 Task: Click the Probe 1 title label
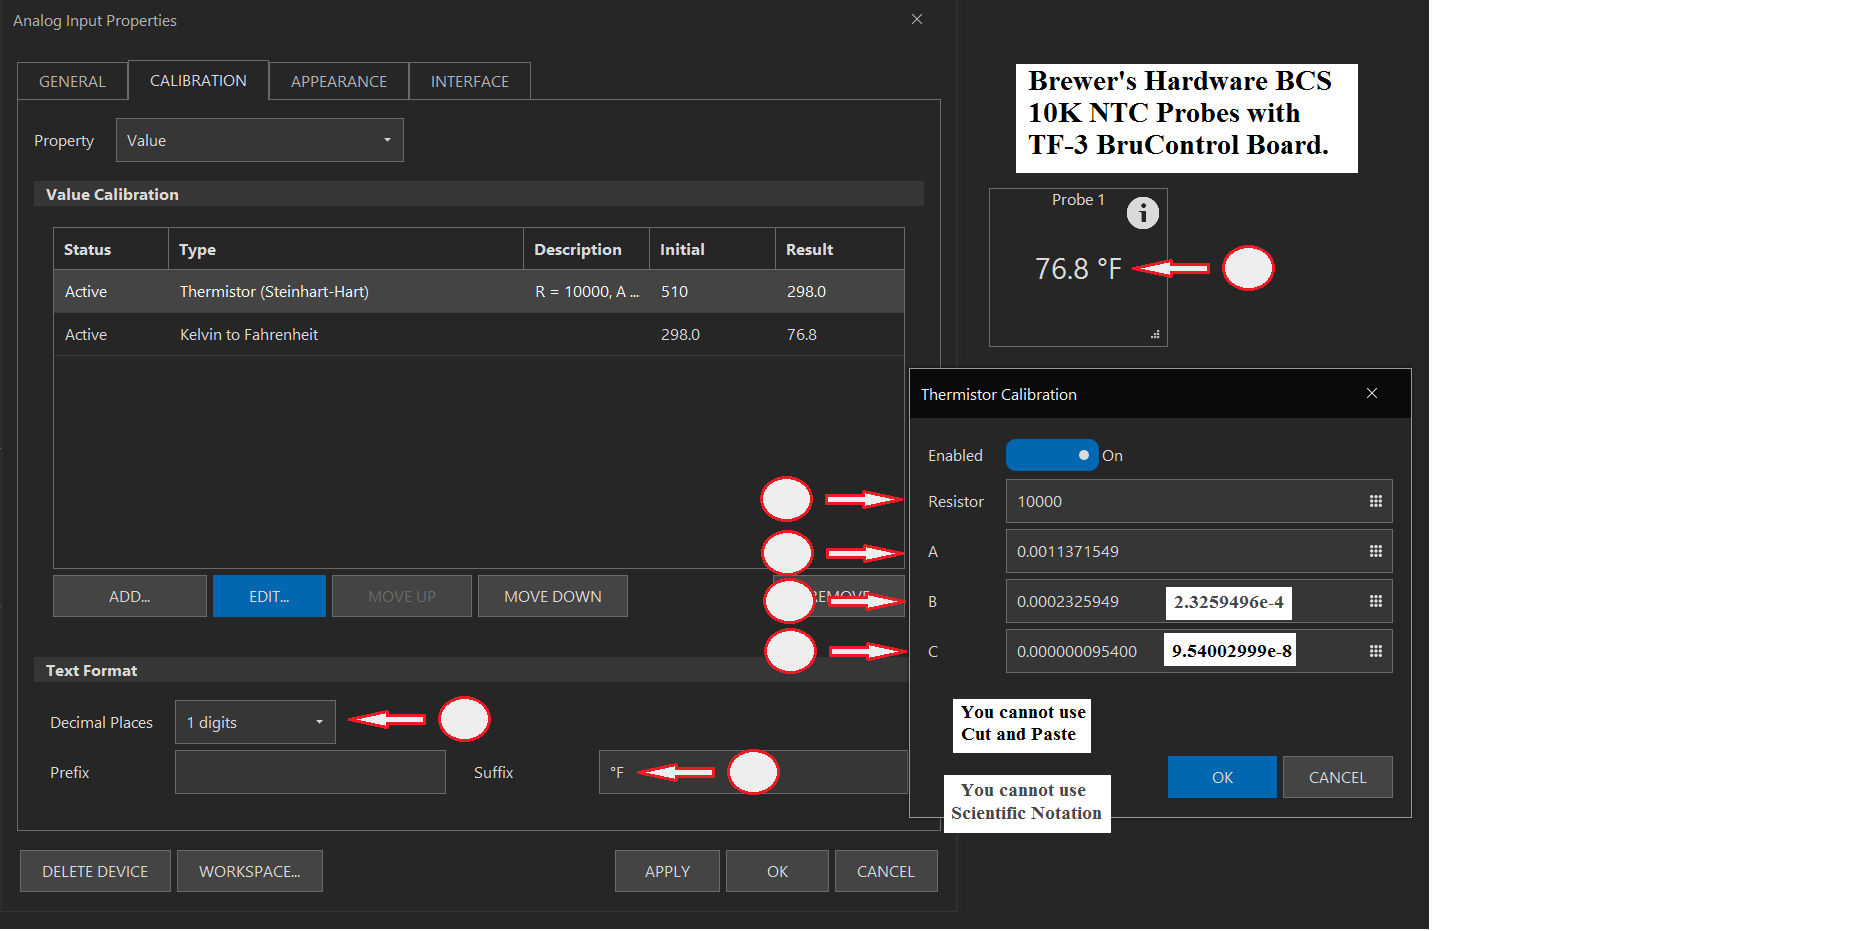coord(1078,200)
